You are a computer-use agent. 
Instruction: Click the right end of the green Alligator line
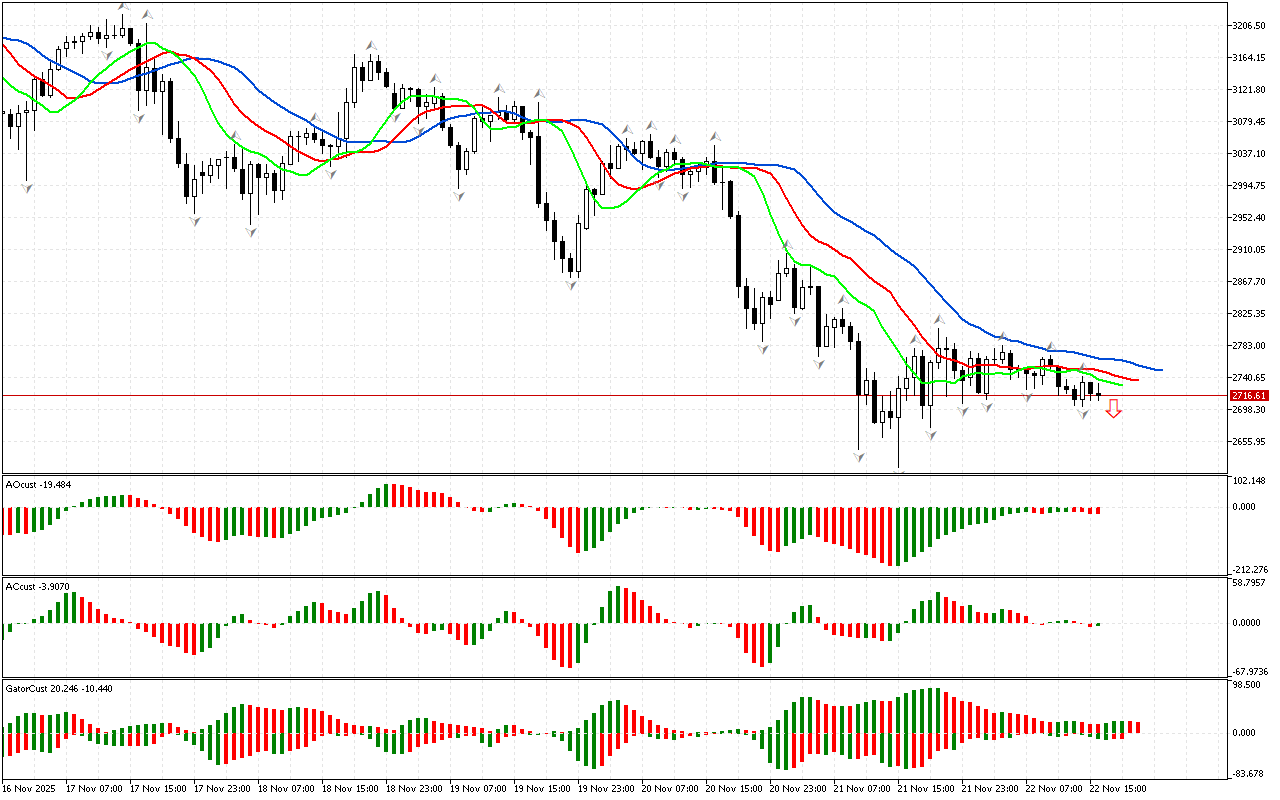coord(1121,385)
